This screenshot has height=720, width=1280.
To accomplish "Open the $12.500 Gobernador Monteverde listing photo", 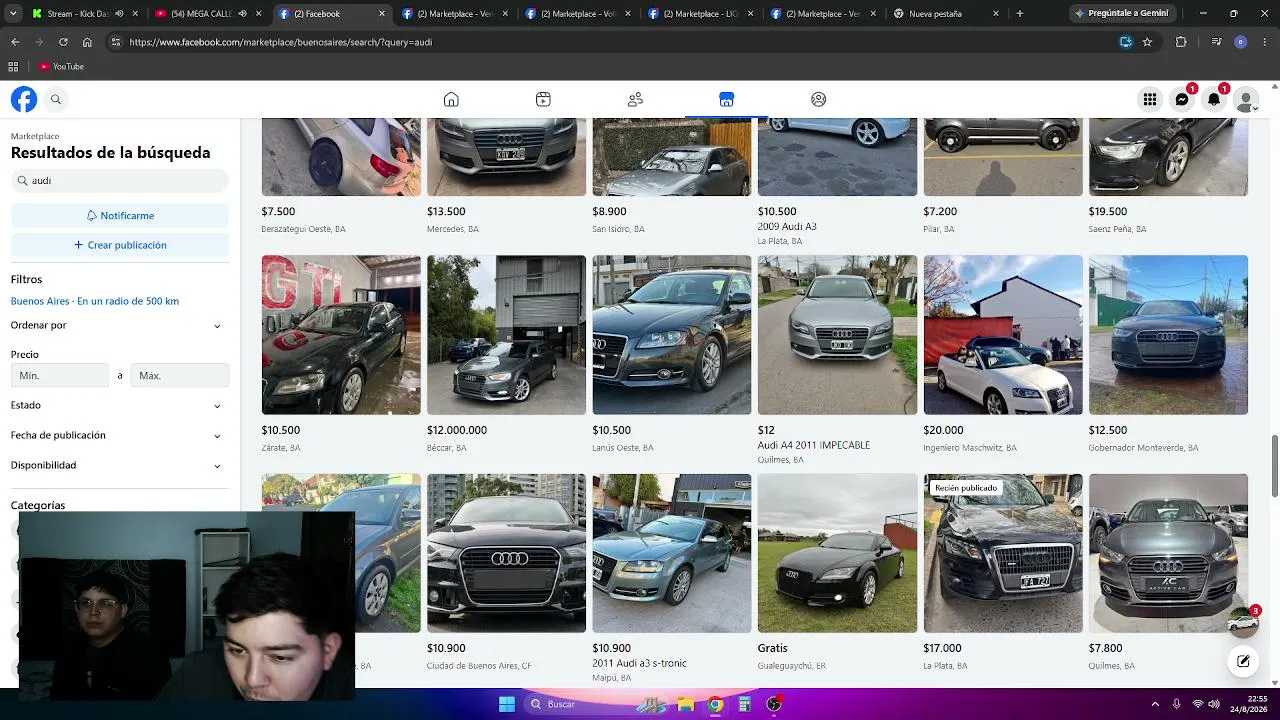I will tap(1168, 335).
